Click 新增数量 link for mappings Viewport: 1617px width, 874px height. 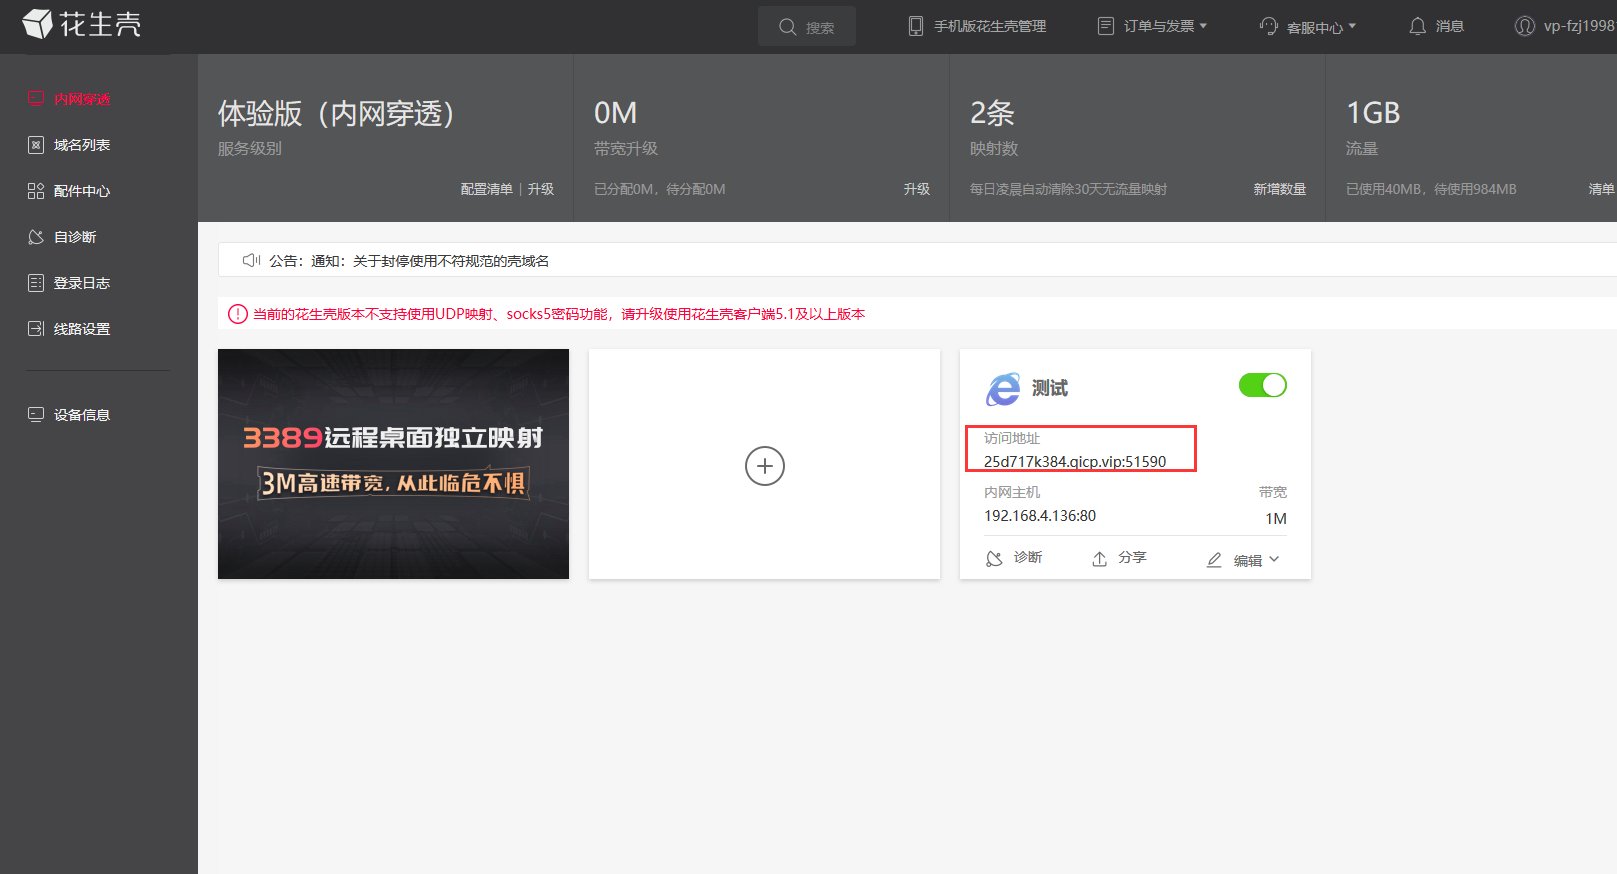click(1280, 189)
